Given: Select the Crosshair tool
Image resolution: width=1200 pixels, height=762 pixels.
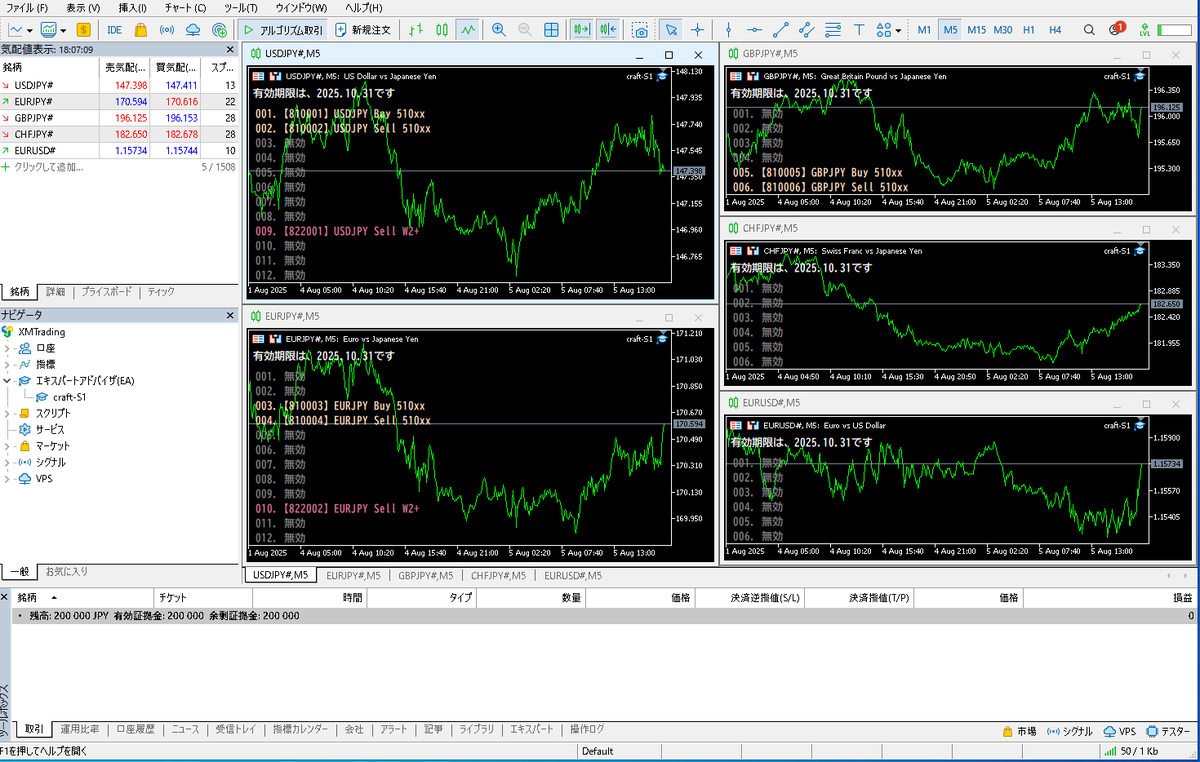Looking at the screenshot, I should coord(697,30).
